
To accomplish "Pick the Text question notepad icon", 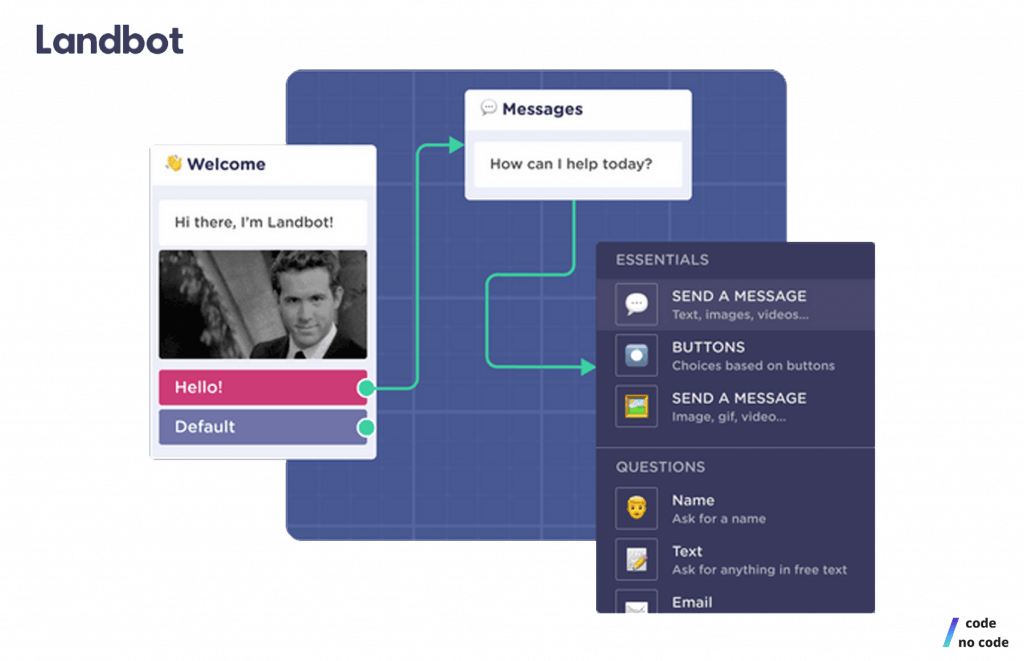I will coord(636,559).
